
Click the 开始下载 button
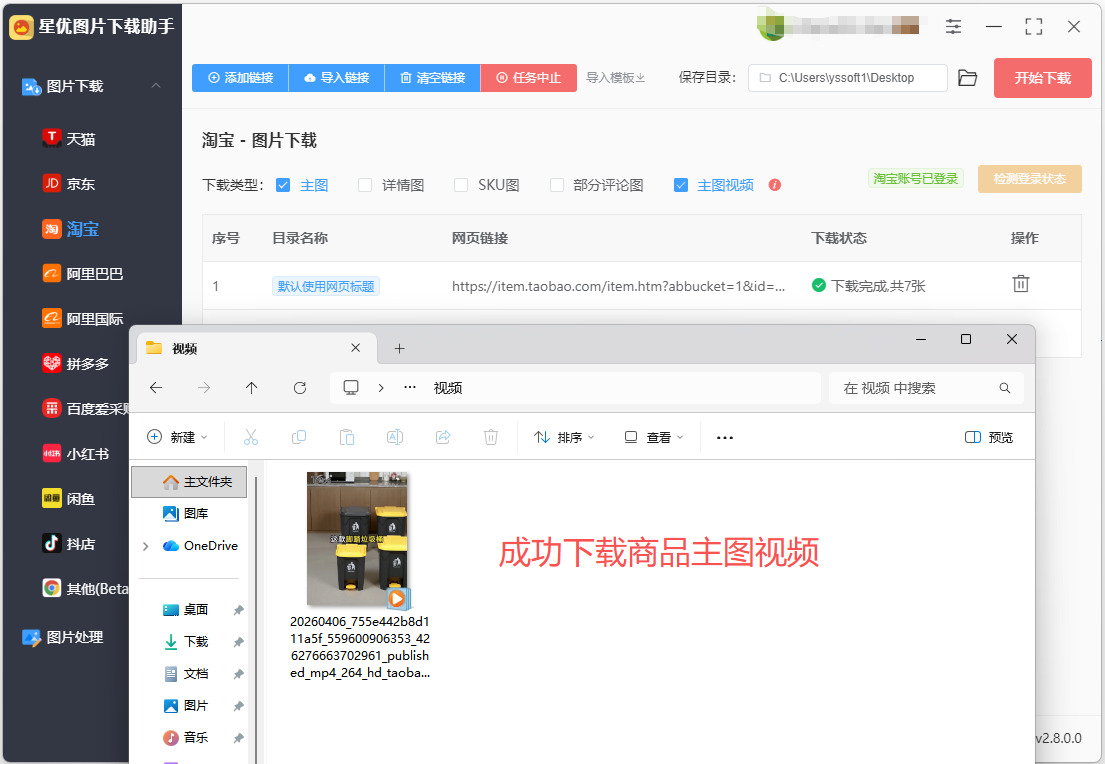point(1042,78)
